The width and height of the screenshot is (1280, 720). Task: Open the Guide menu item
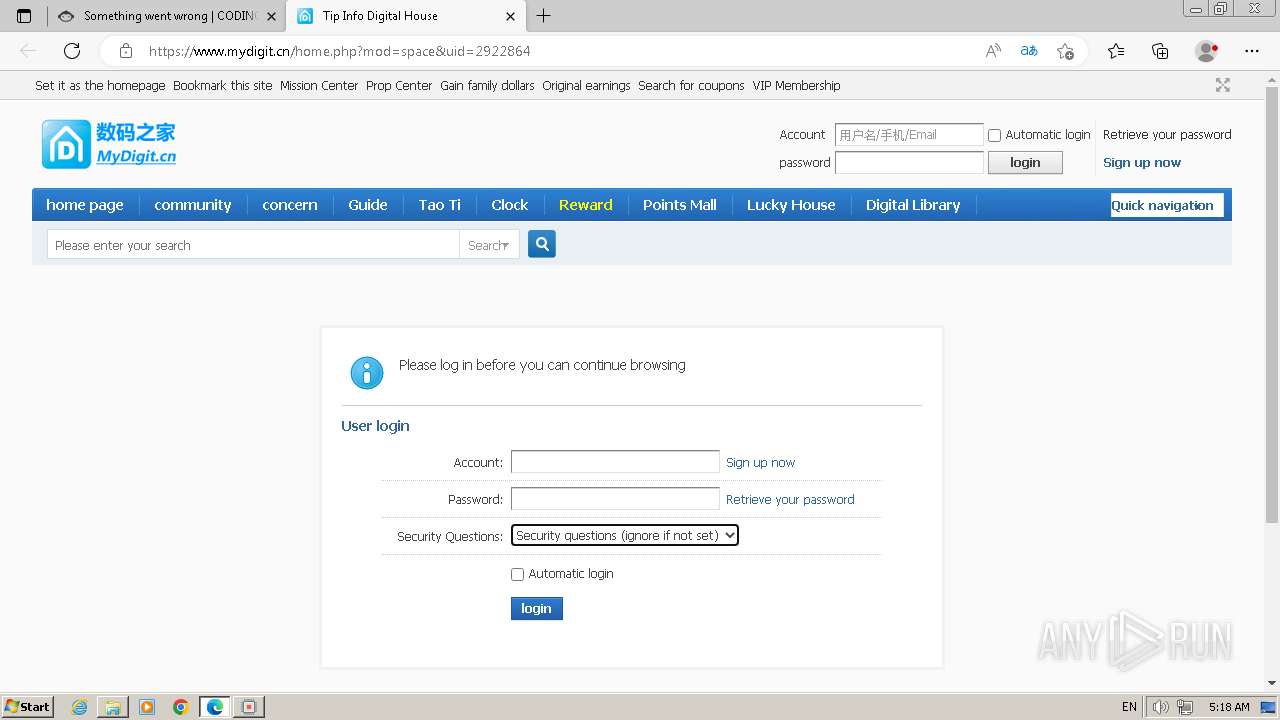368,205
